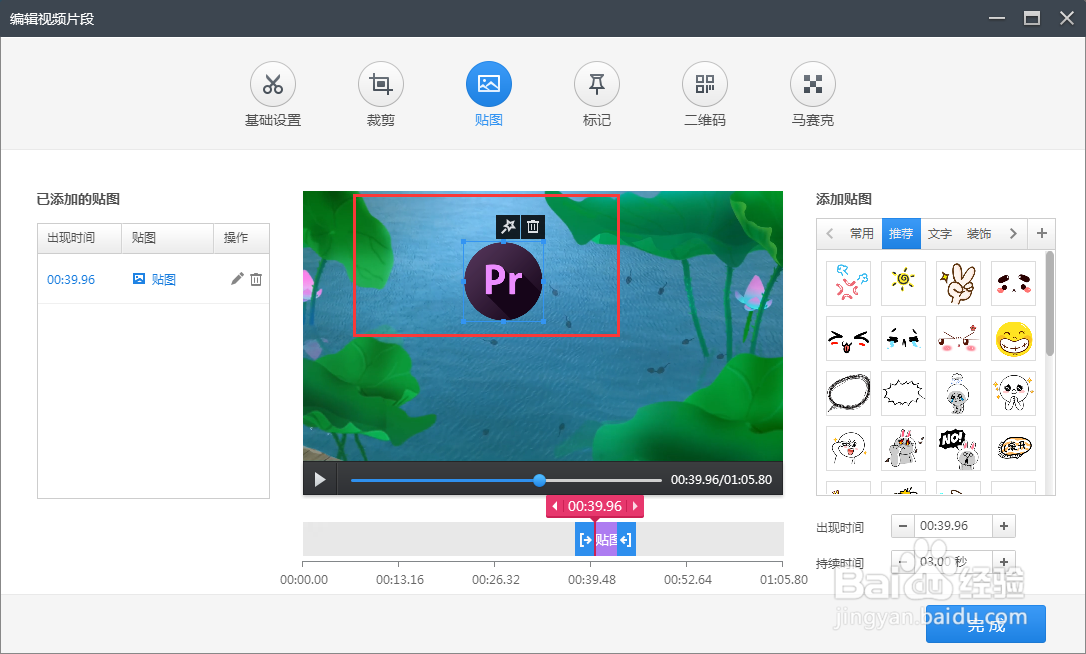1086x654 pixels.
Task: Add the crying face sticker
Action: tap(903, 339)
